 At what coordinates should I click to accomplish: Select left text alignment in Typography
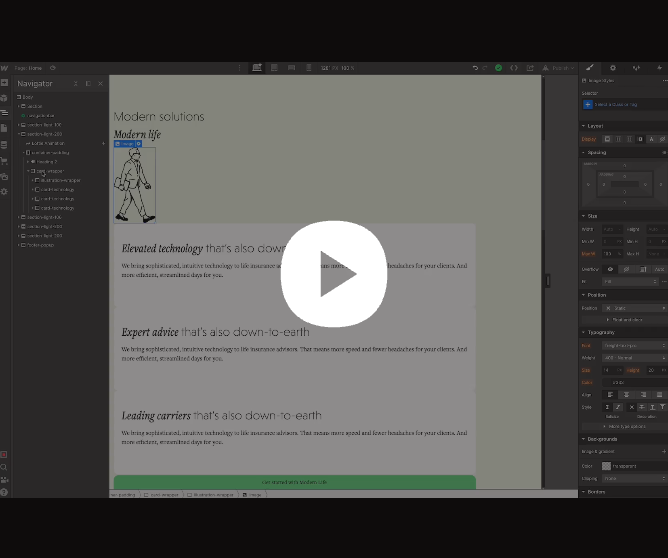click(608, 394)
